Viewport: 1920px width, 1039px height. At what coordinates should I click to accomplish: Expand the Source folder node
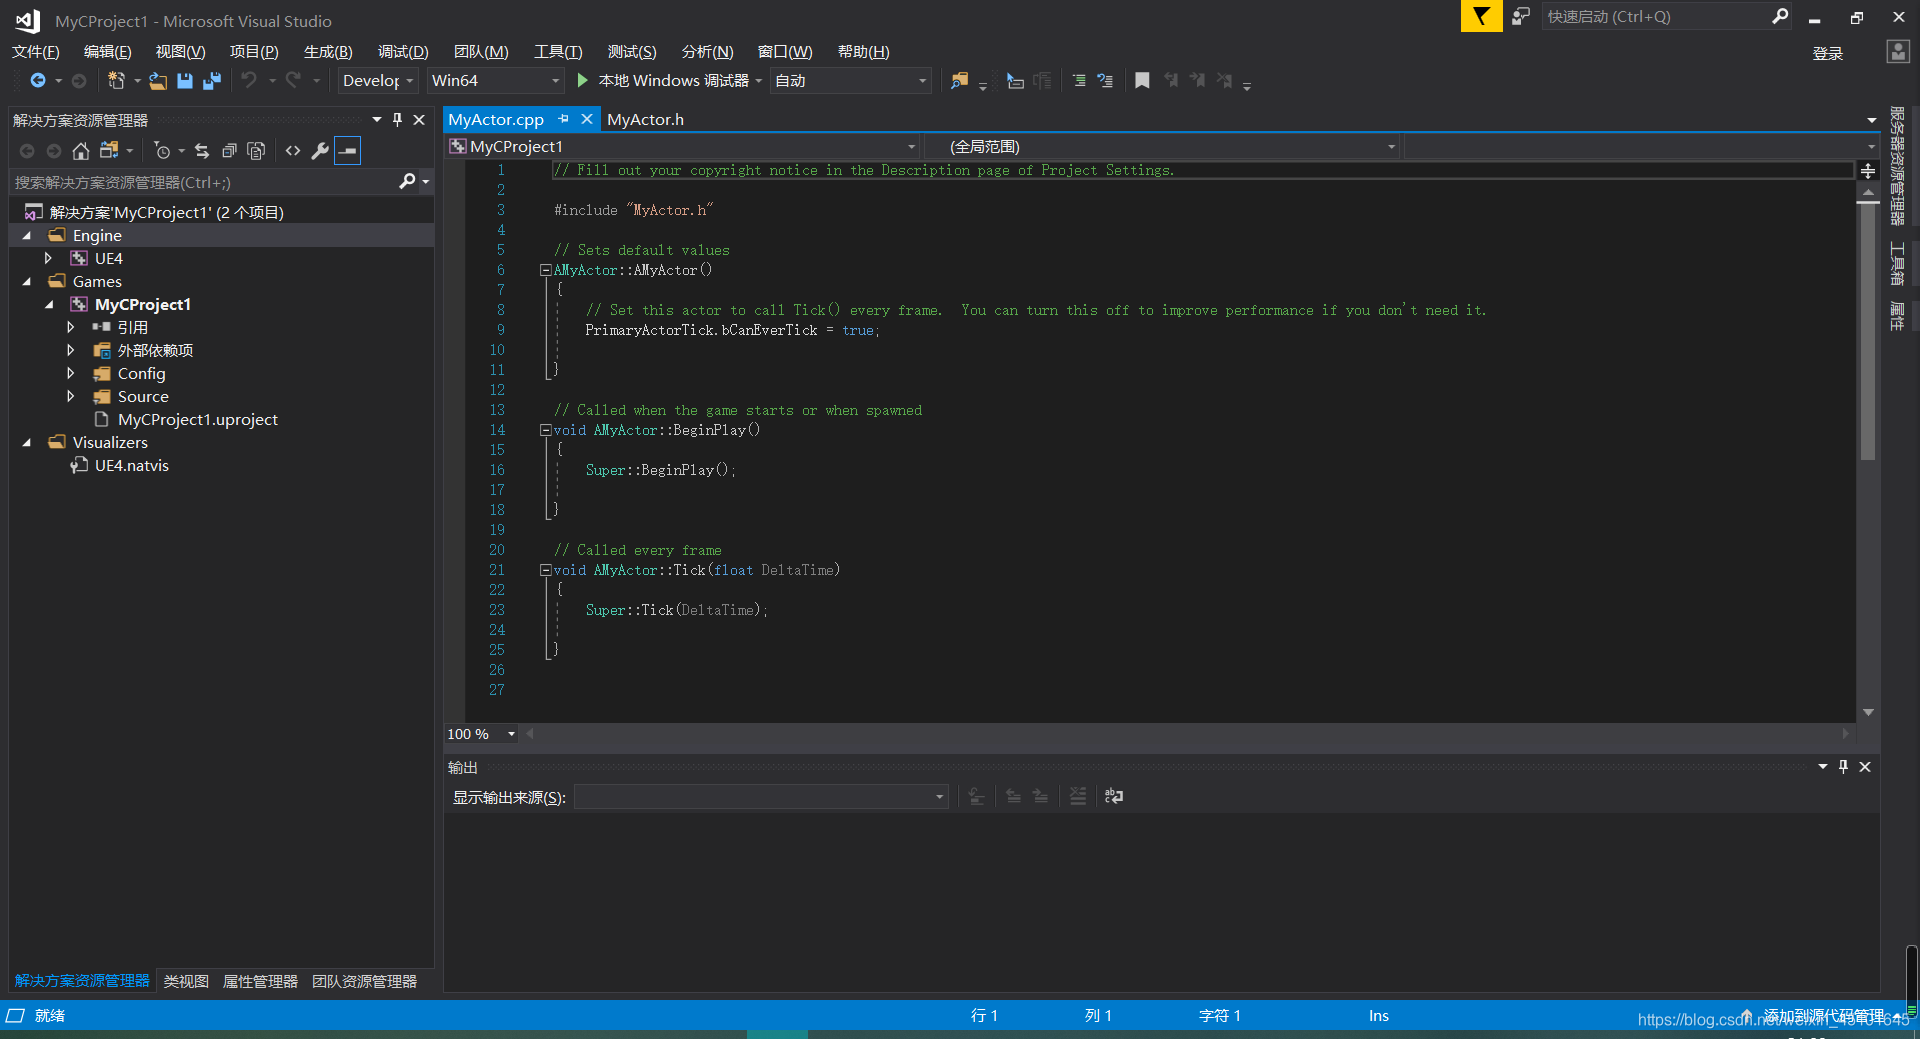70,397
